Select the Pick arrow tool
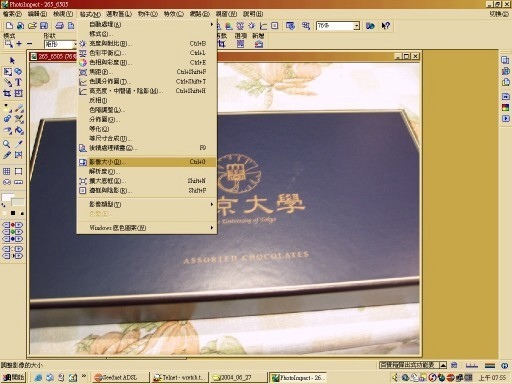 pyautogui.click(x=12, y=60)
